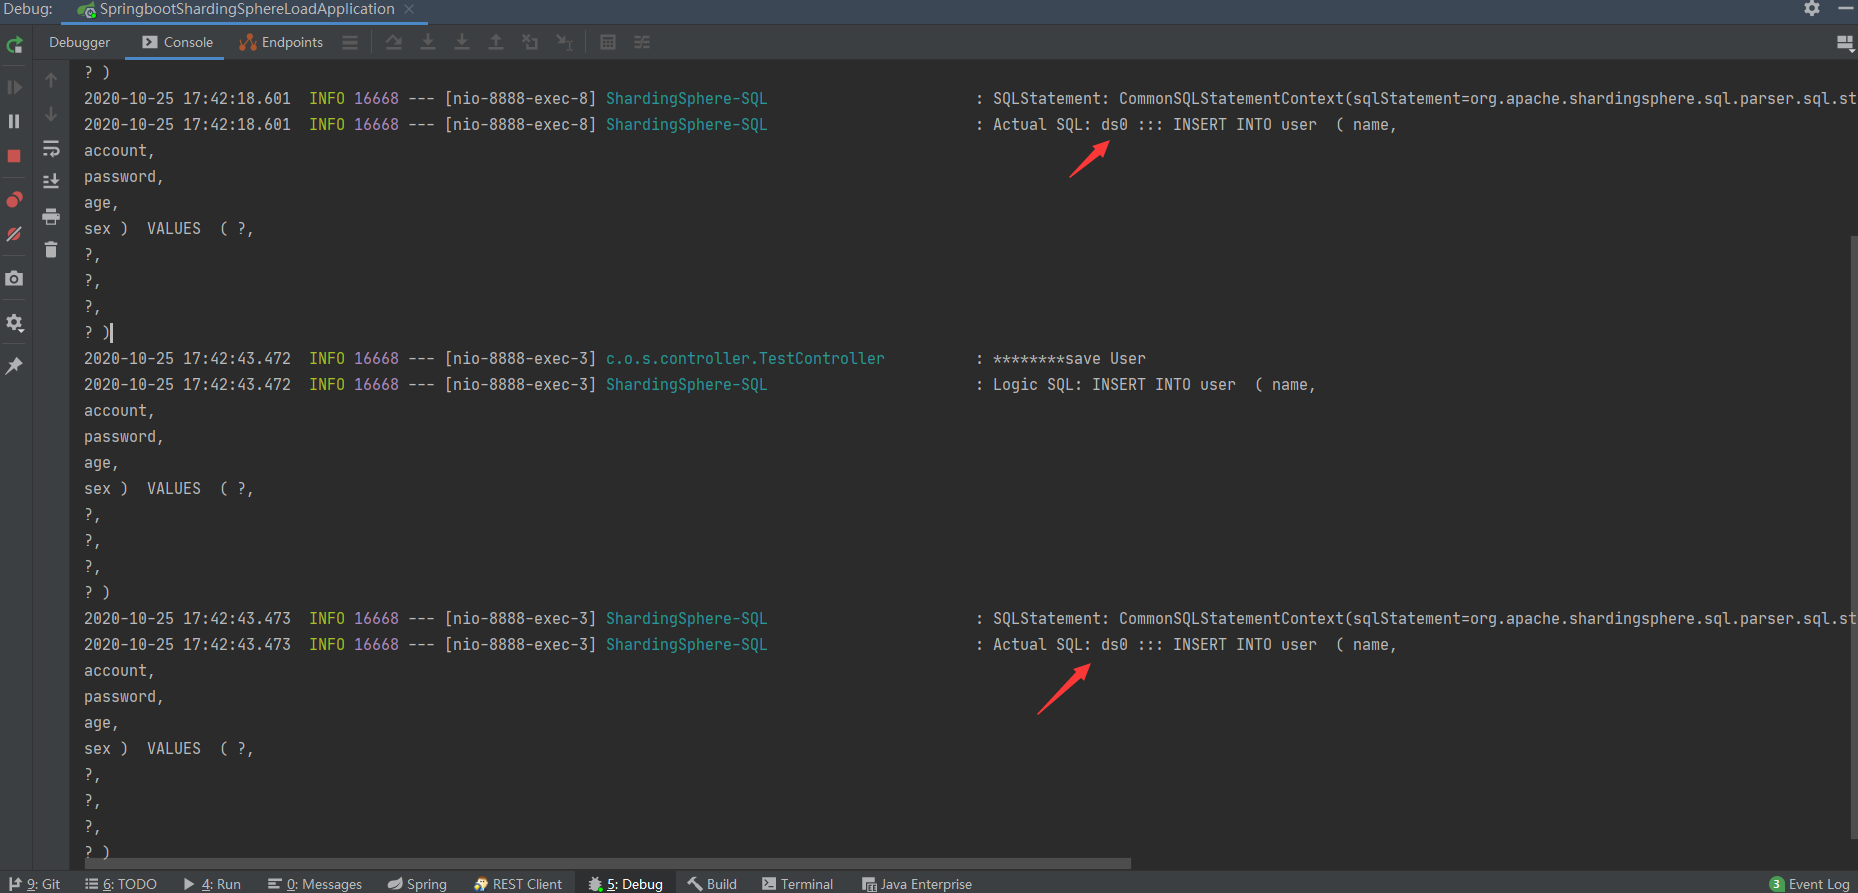The image size is (1858, 893).
Task: Open the TODO tool window
Action: [121, 884]
